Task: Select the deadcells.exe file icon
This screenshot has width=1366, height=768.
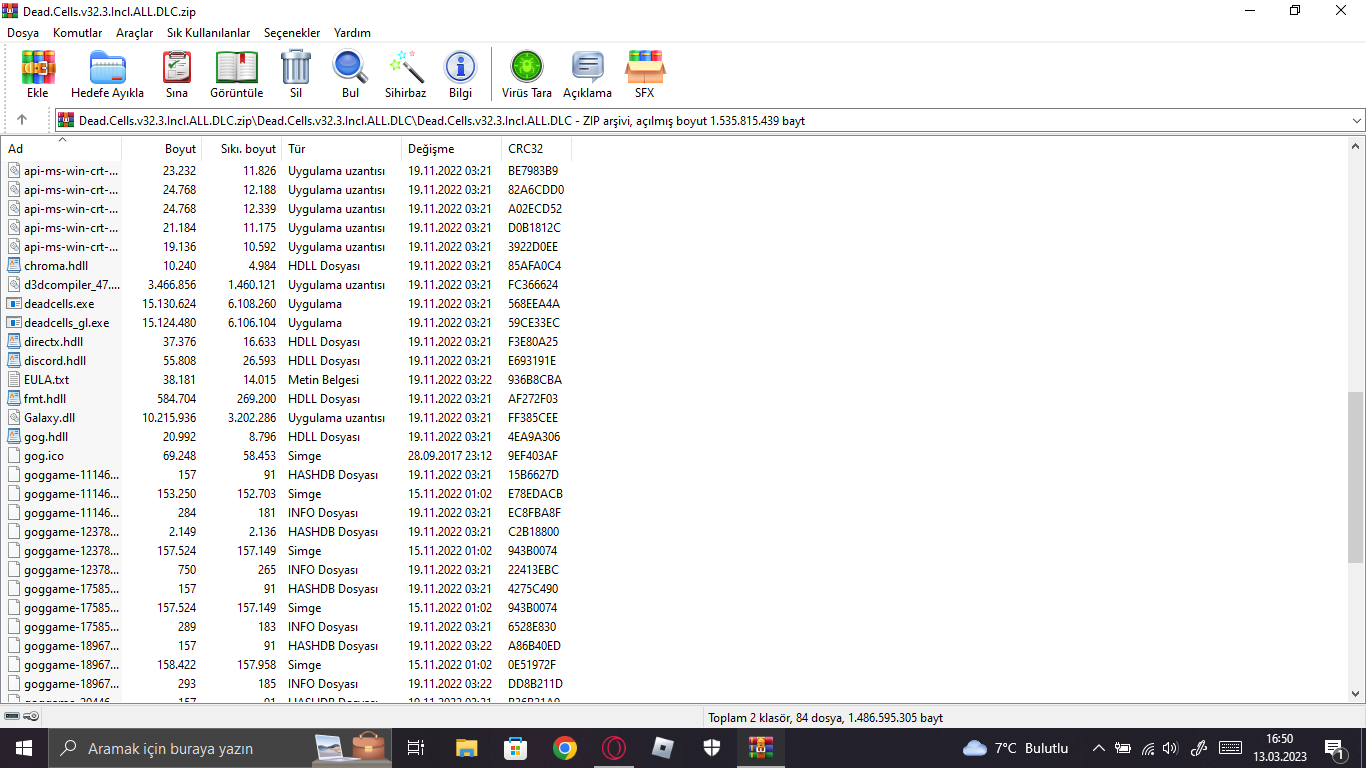Action: pyautogui.click(x=14, y=304)
